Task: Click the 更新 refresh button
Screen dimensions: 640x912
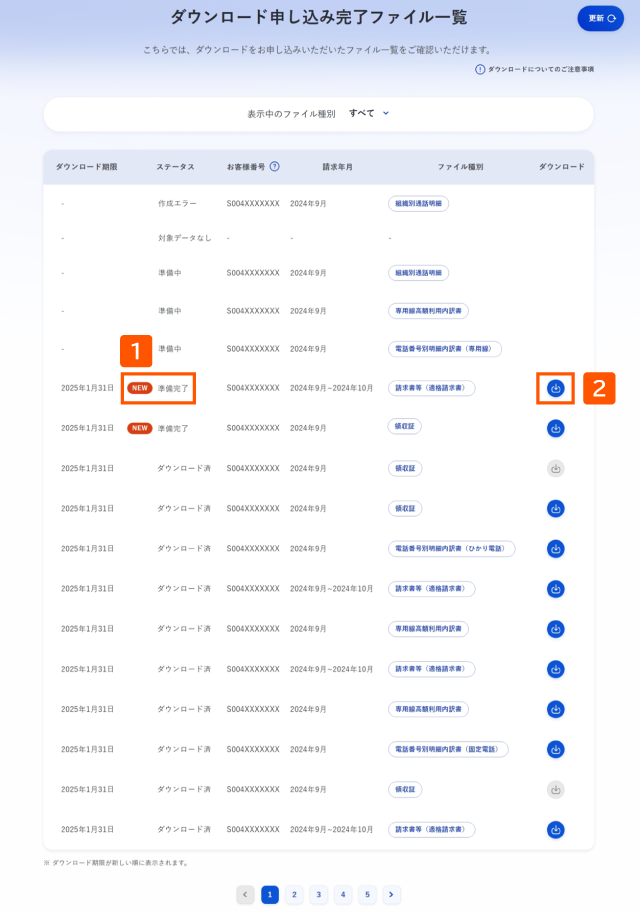Action: (600, 18)
